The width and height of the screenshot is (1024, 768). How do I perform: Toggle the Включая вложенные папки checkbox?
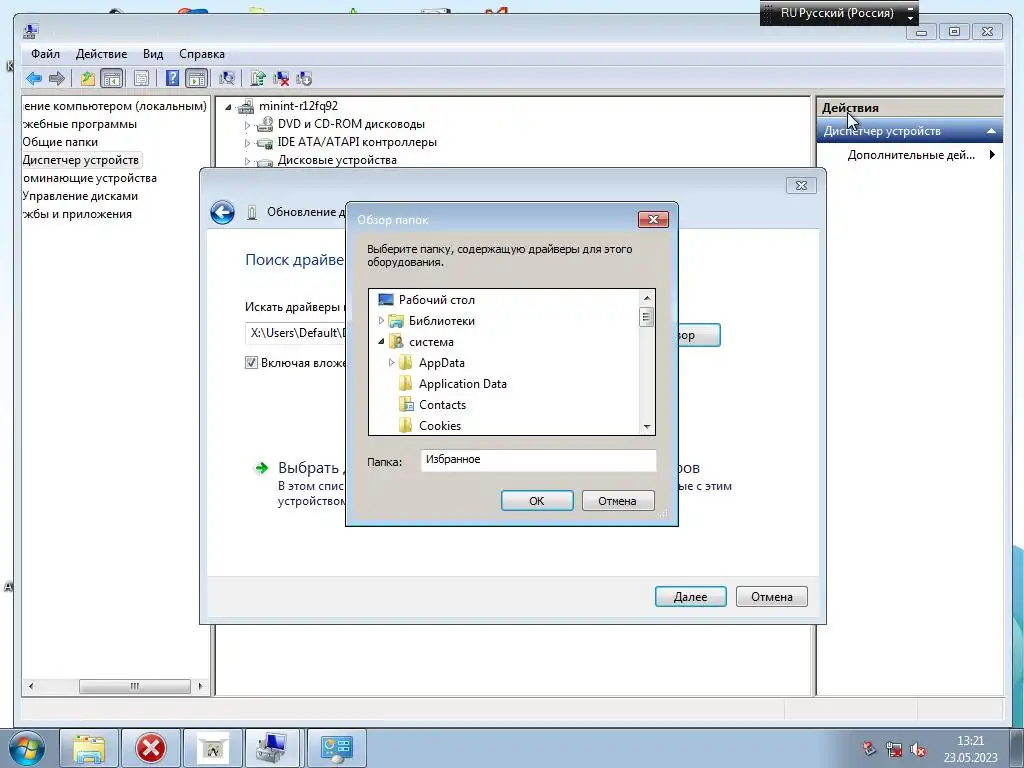pos(251,362)
